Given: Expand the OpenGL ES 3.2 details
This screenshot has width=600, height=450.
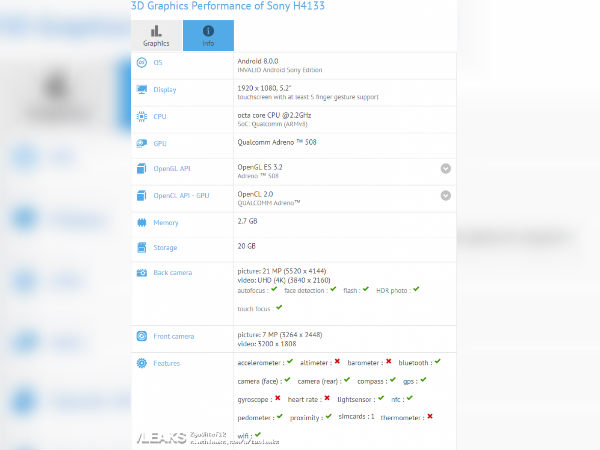Looking at the screenshot, I should [445, 168].
